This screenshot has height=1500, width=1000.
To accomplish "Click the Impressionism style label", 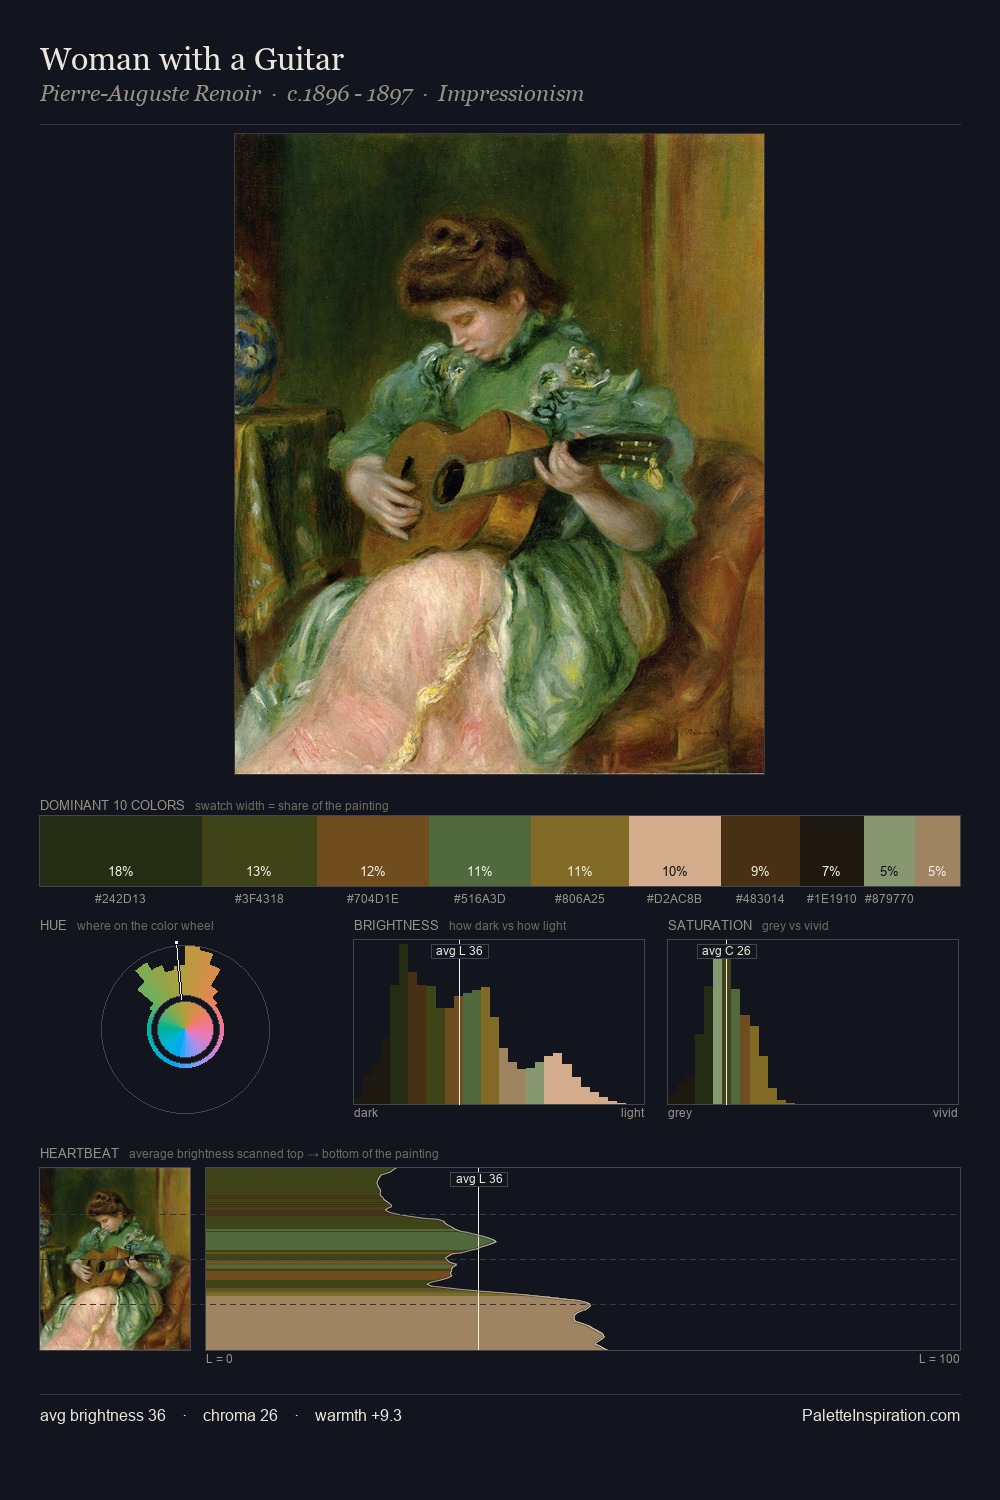I will pos(510,94).
